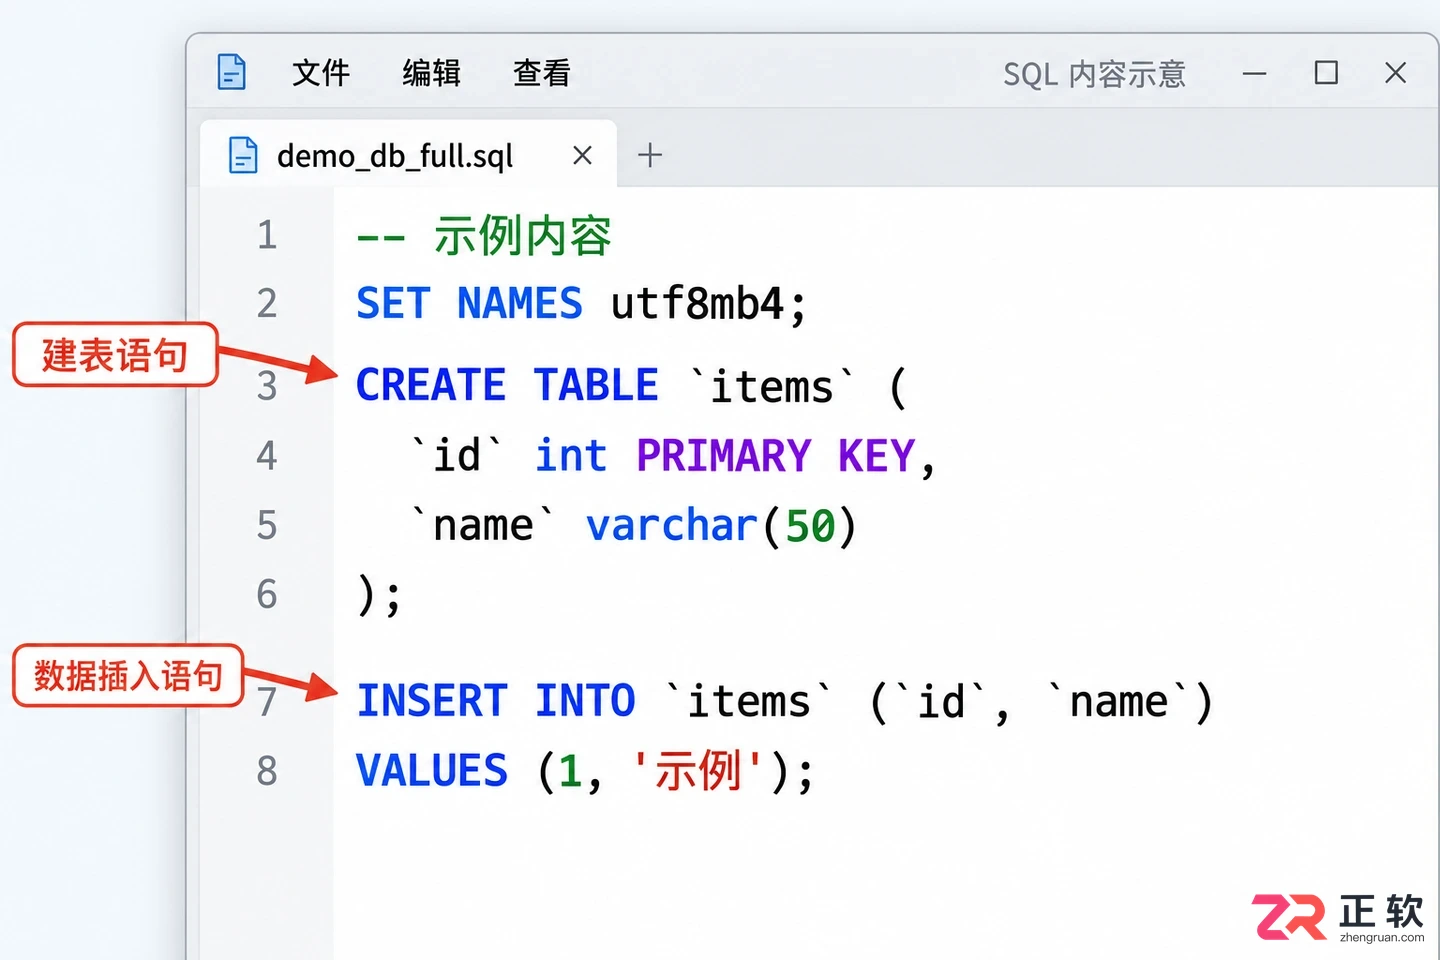Click the "INSERT INTO" keywords
The width and height of the screenshot is (1440, 960).
(496, 701)
